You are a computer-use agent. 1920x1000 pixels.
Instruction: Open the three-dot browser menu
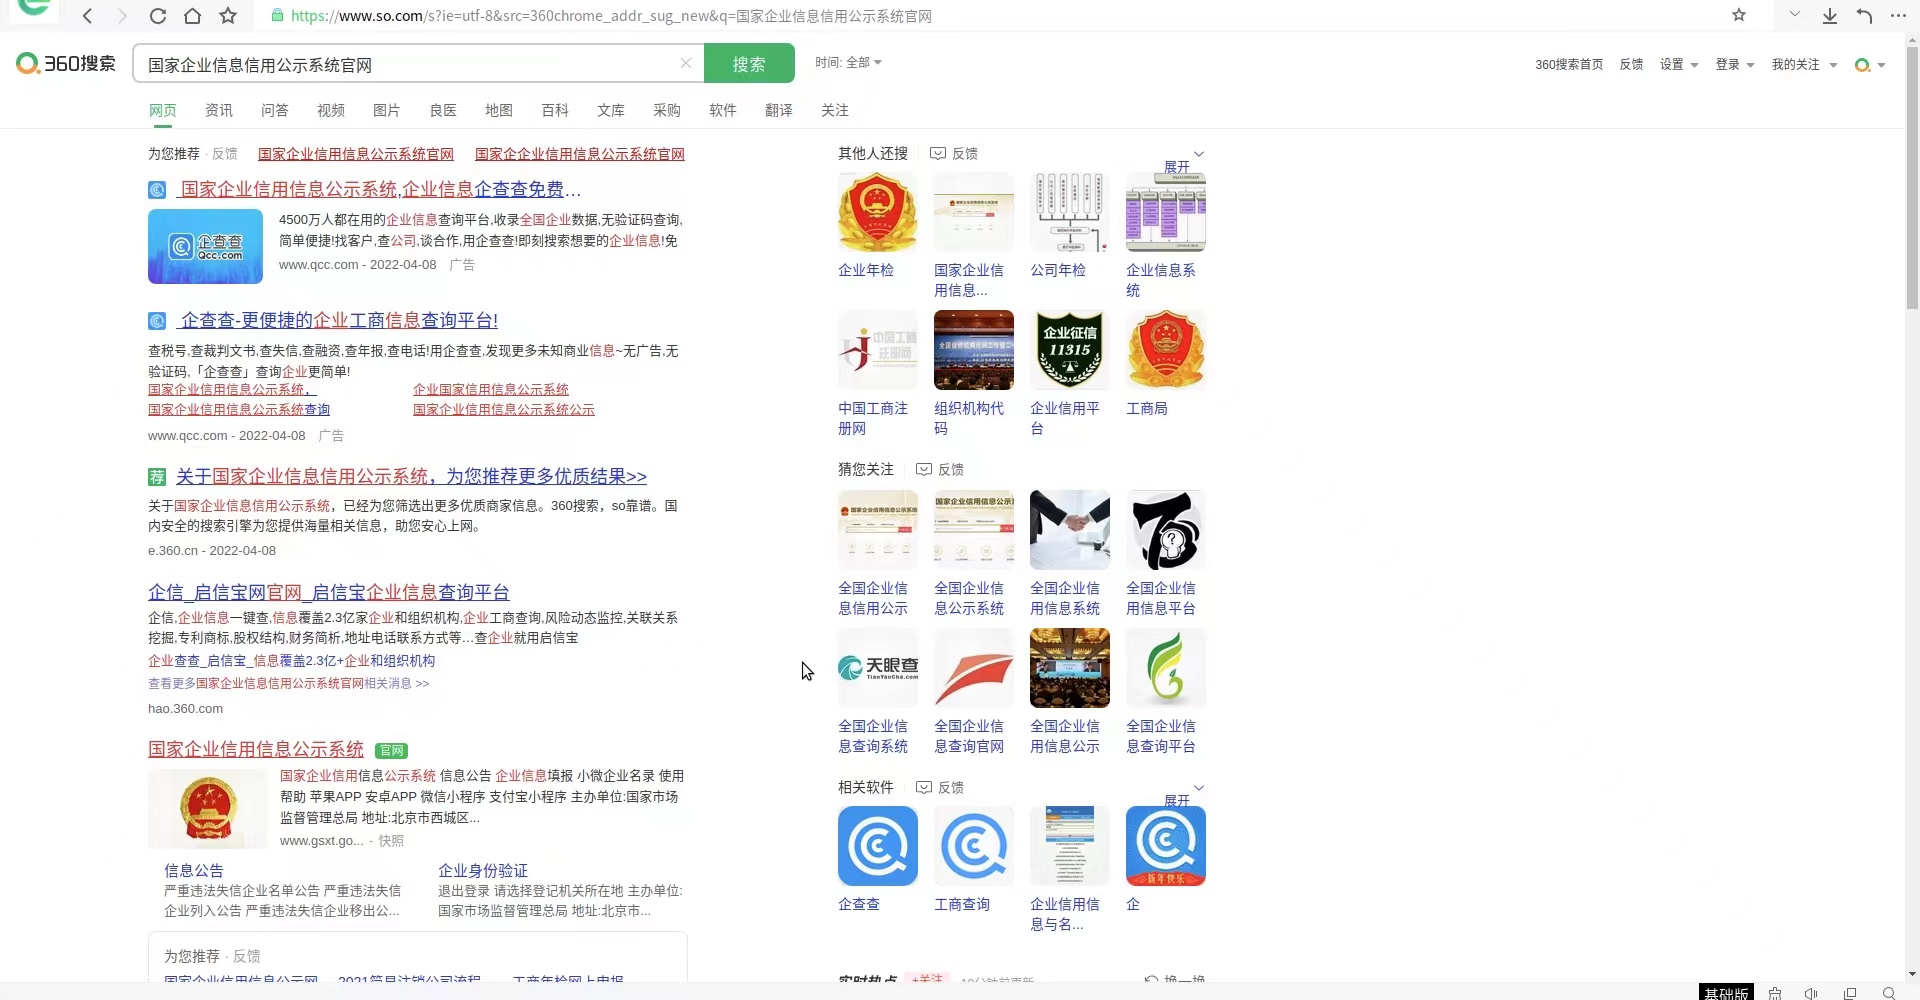point(1898,16)
